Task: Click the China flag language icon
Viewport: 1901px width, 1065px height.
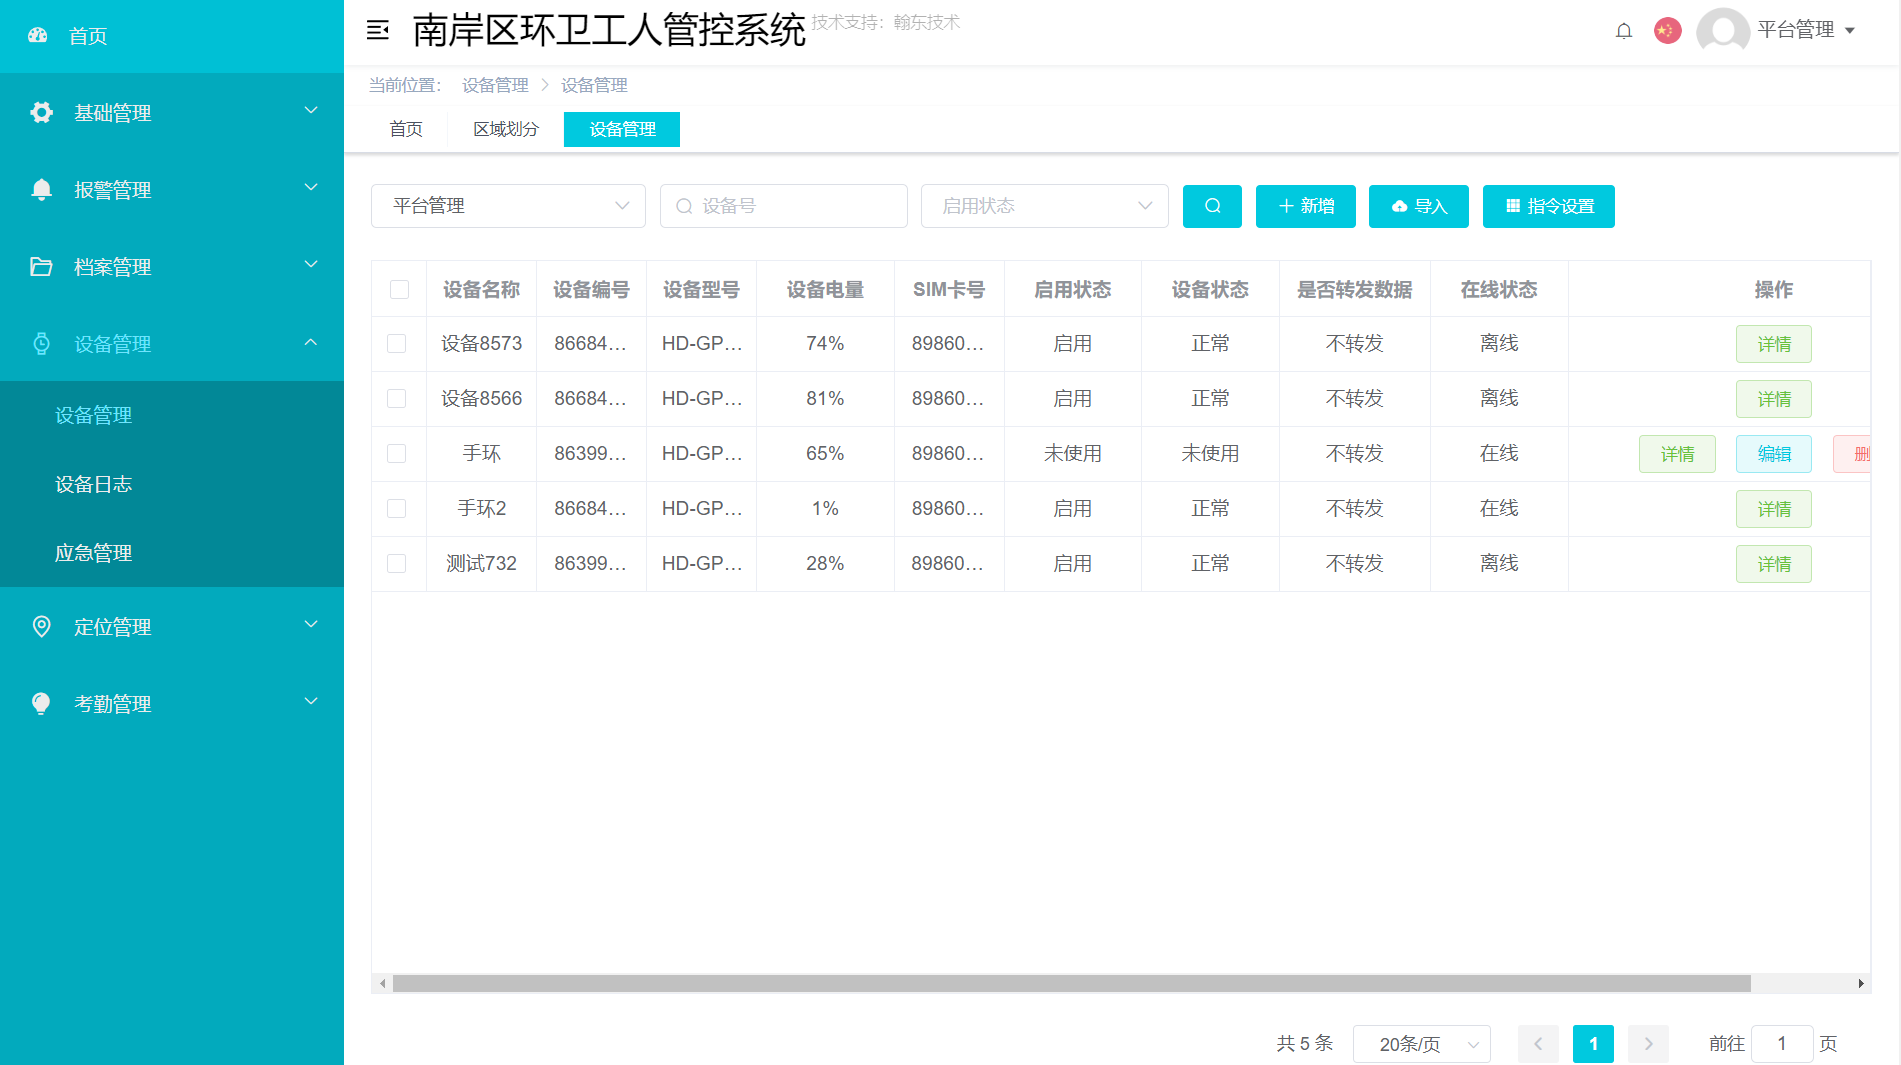Action: pos(1667,31)
